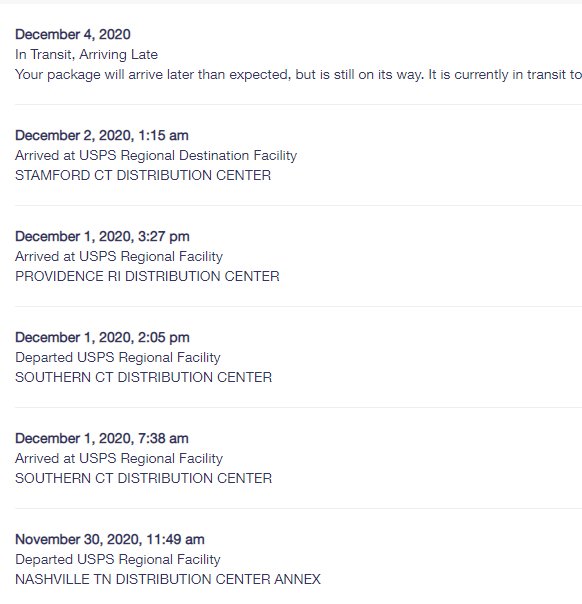Image resolution: width=582 pixels, height=604 pixels.
Task: Click NASHVILLE TN DISTRIBUTION CENTER ANNEX location
Action: pos(168,579)
